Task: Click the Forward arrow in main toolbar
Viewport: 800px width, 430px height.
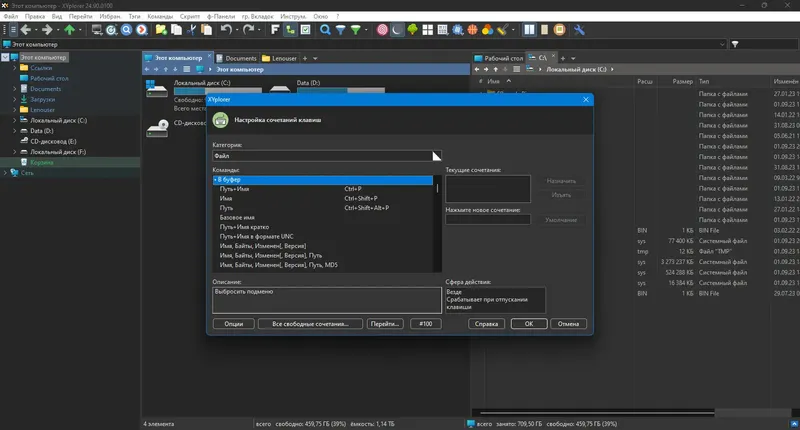Action: pyautogui.click(x=47, y=30)
